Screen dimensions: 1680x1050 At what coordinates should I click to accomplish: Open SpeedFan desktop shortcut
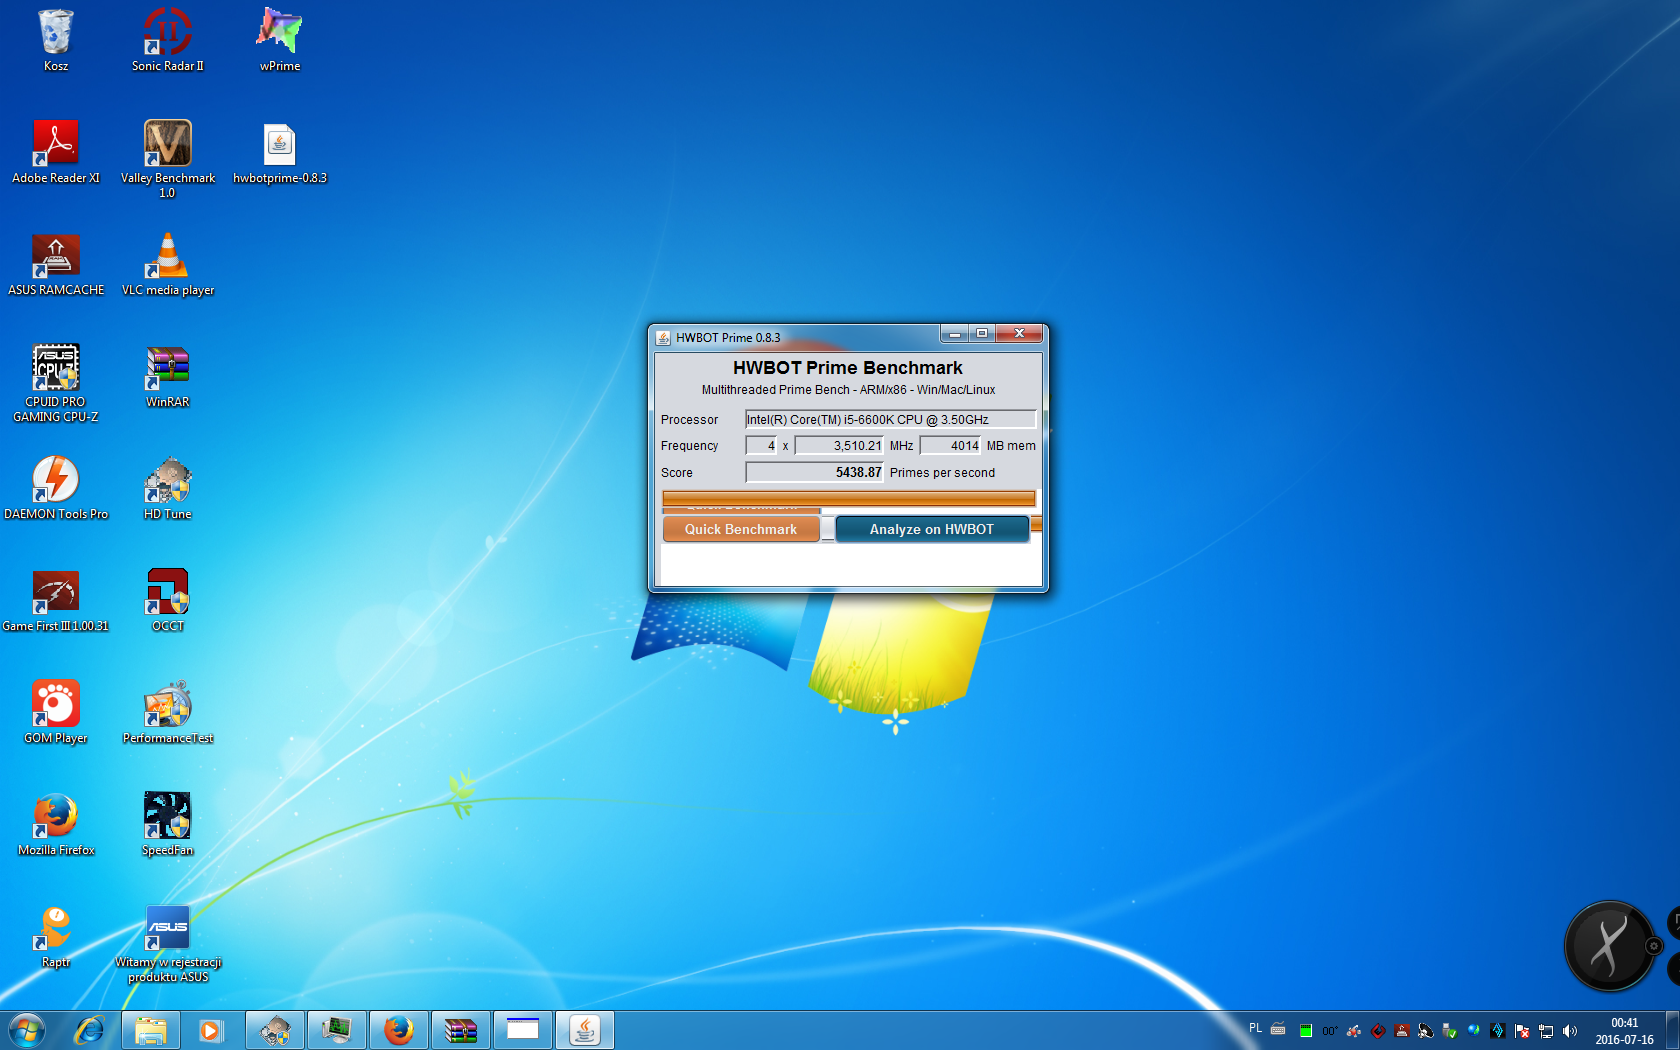(x=168, y=824)
